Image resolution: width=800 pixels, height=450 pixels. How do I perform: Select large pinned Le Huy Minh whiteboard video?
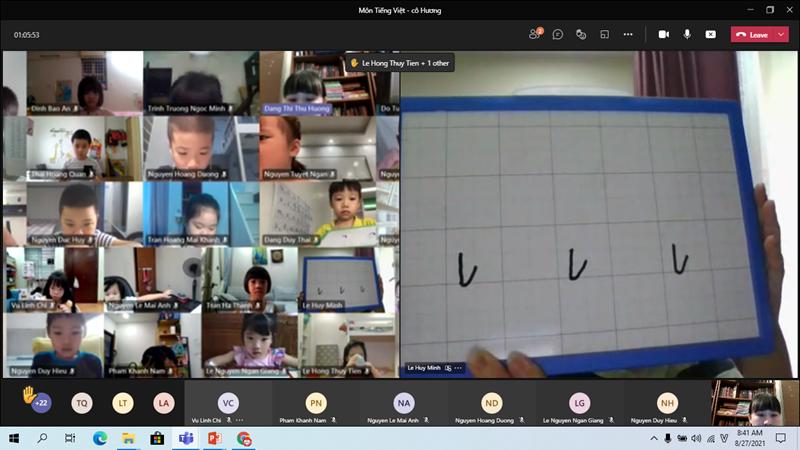point(598,214)
